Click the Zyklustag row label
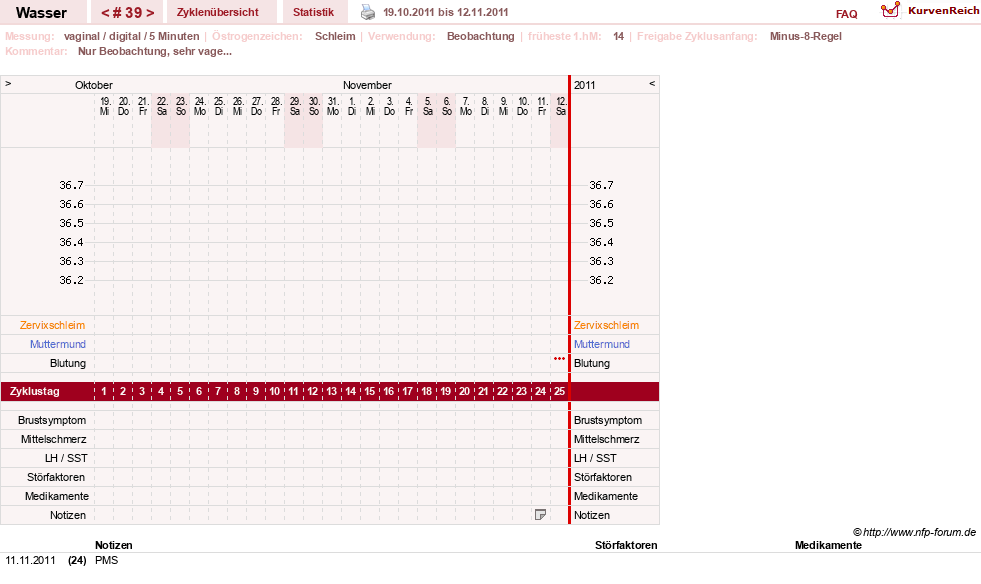Viewport: 981px width, 584px height. 35,391
